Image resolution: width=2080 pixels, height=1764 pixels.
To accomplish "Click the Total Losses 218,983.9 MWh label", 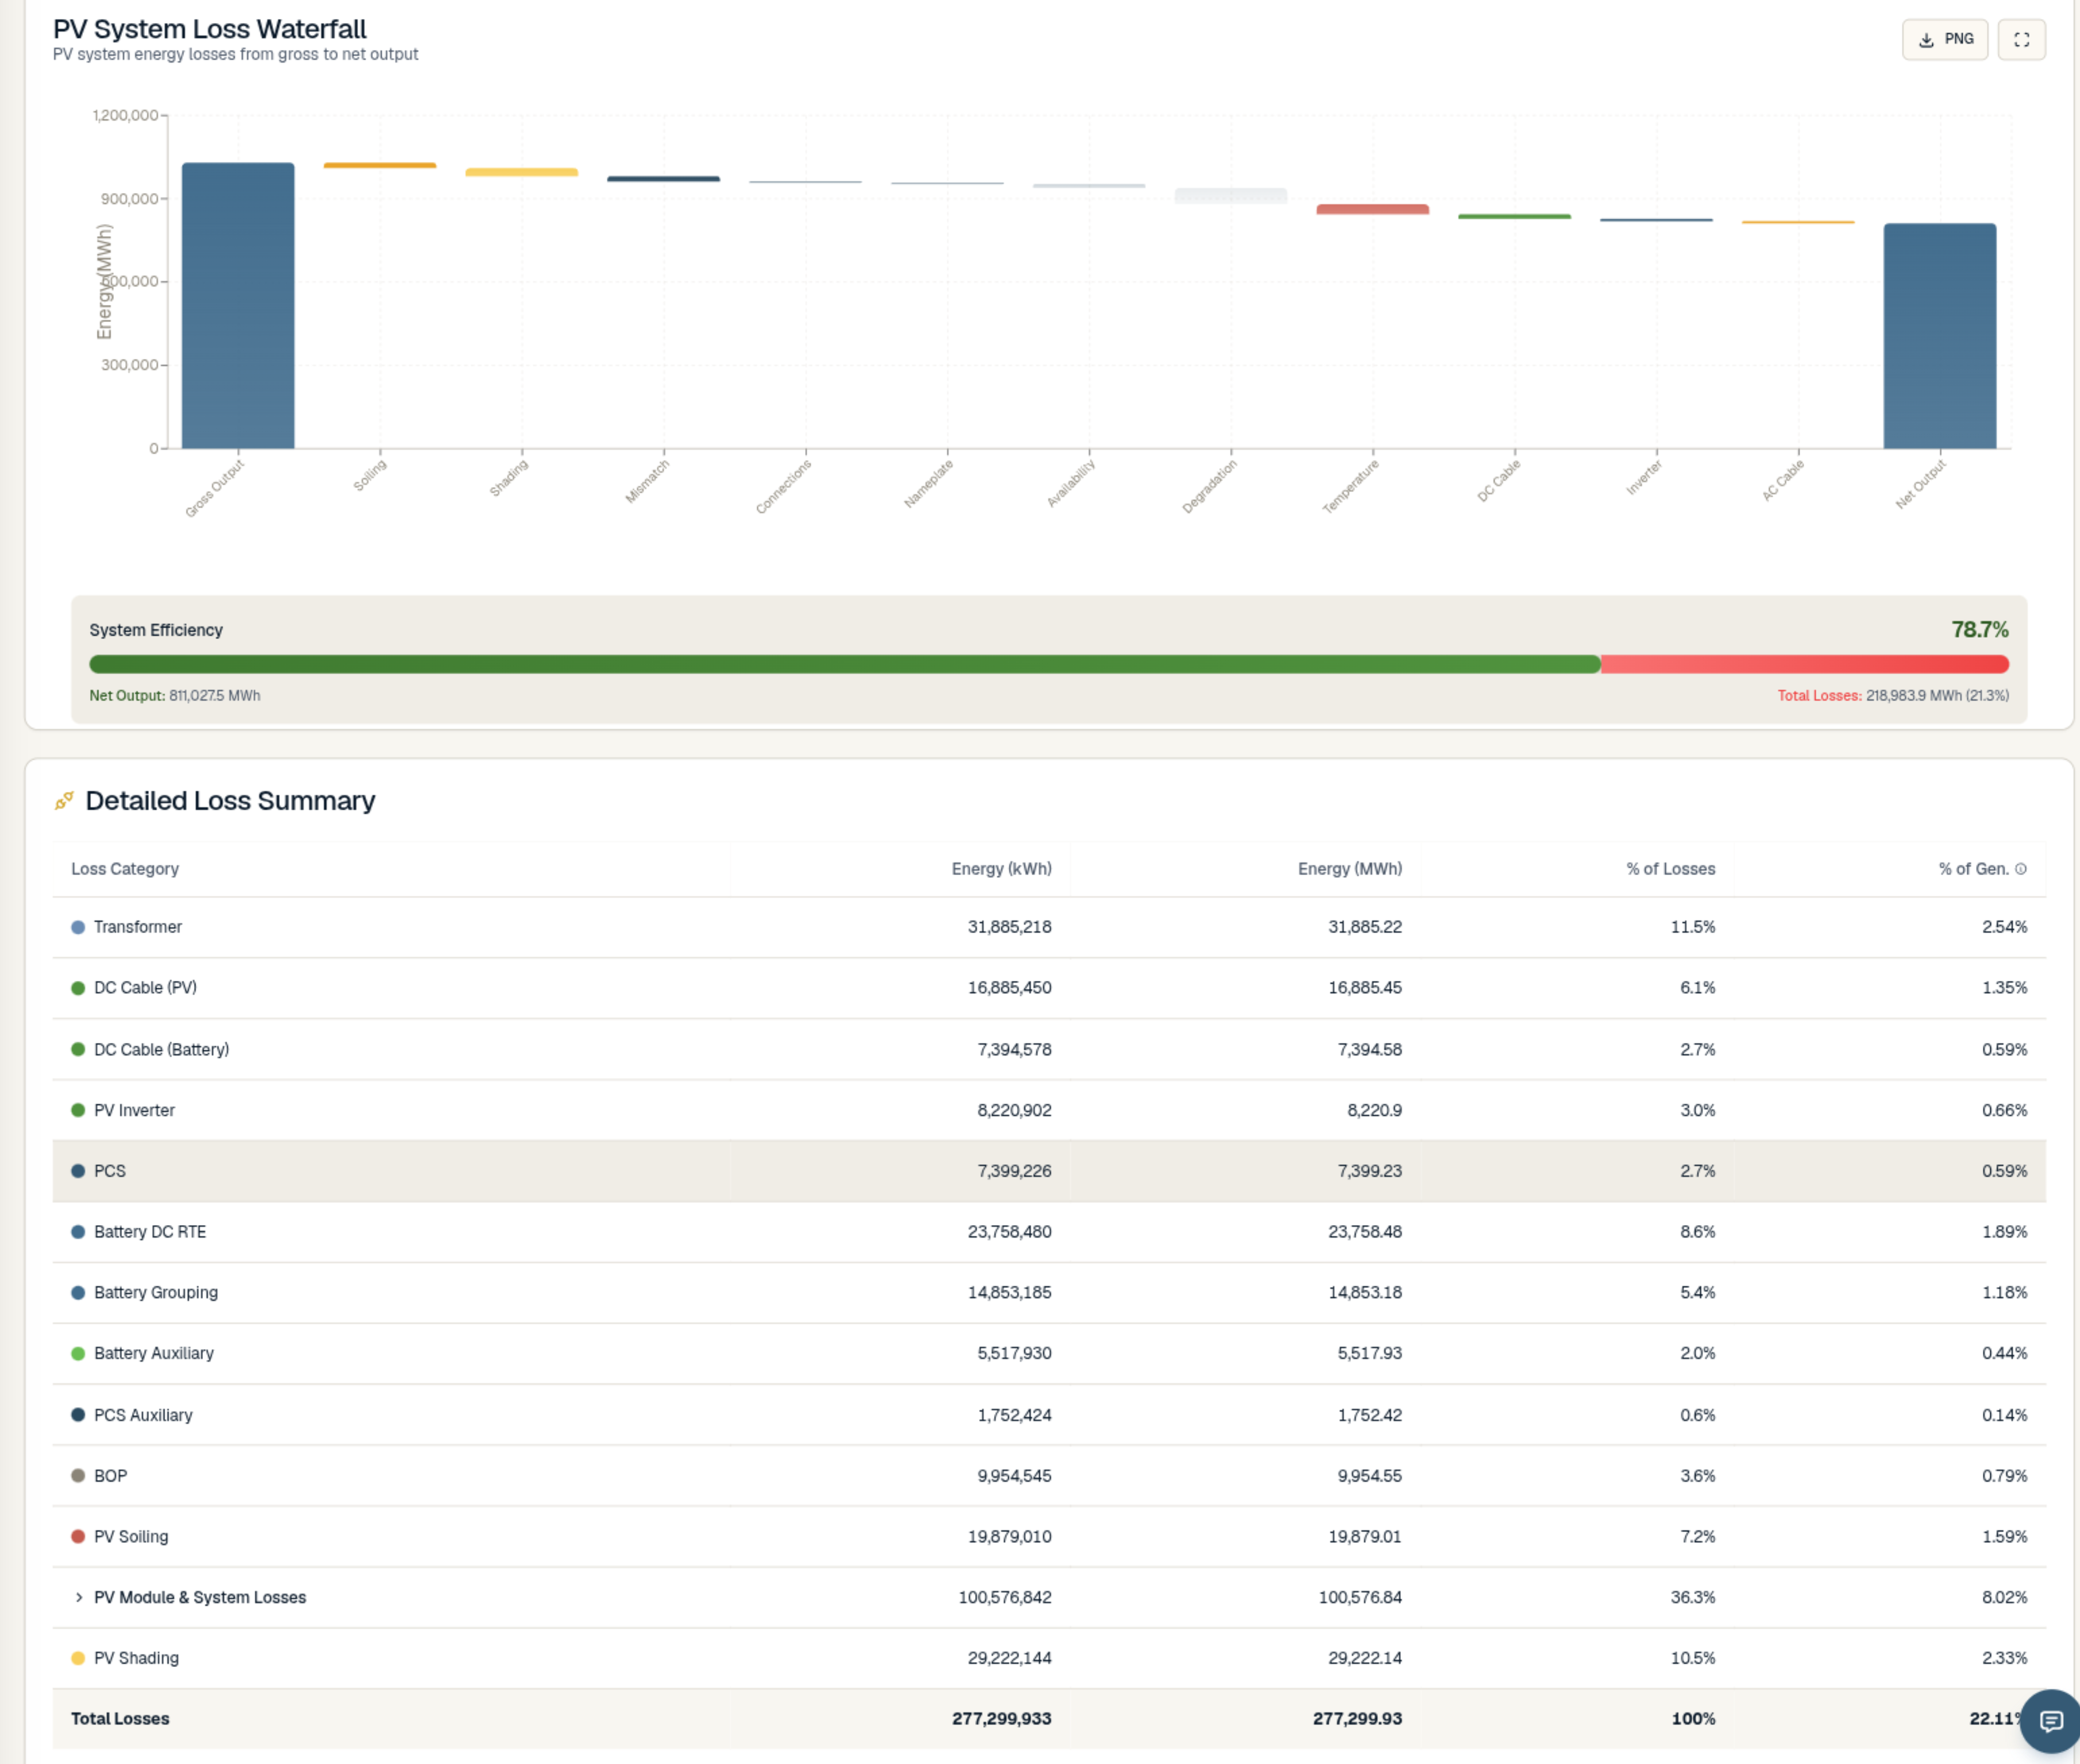I will point(1893,695).
